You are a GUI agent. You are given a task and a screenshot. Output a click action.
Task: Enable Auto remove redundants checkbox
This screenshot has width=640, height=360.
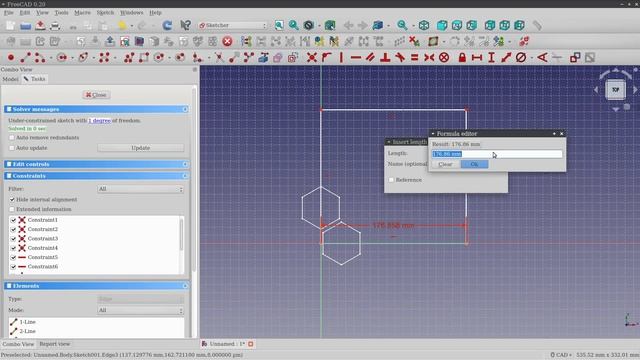click(12, 138)
